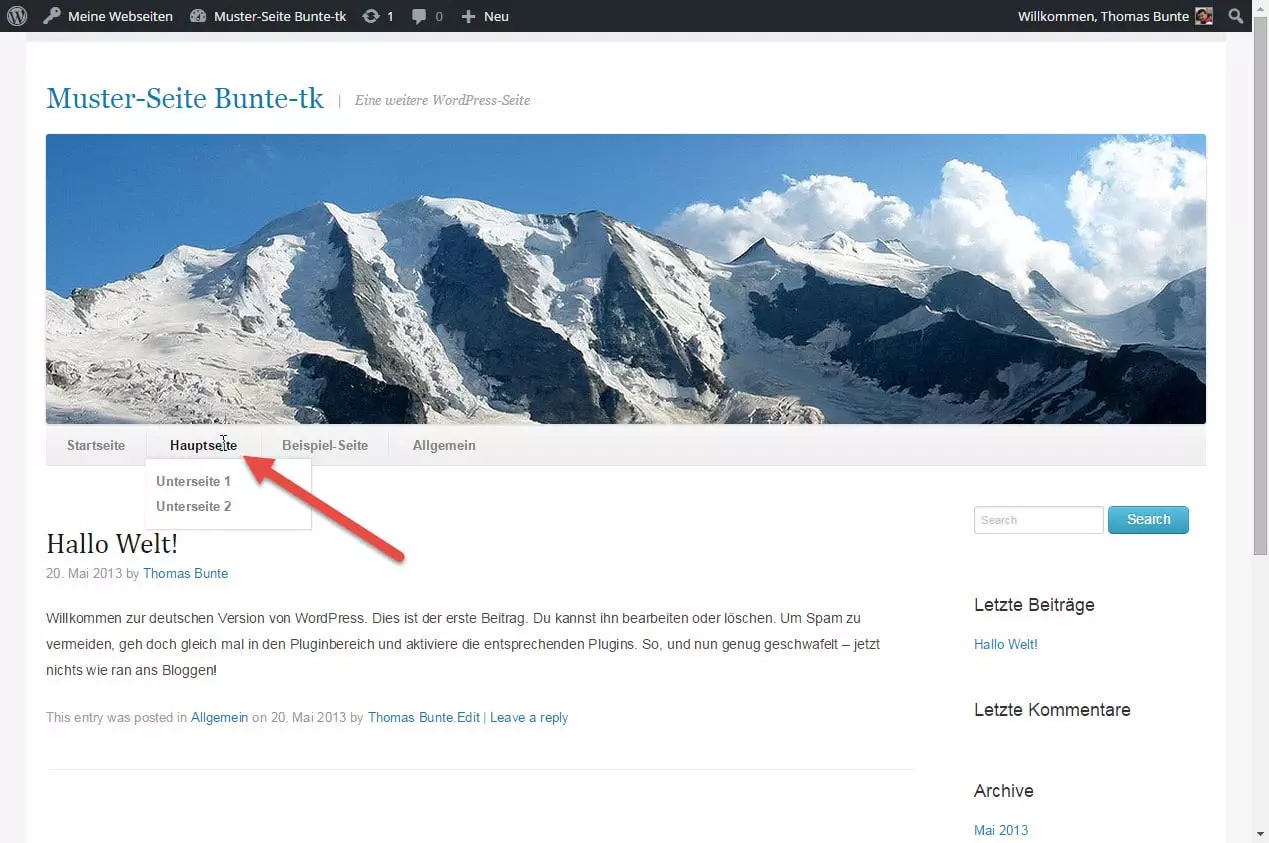Open Hallo Welt! under Letzte Beiträge
The width and height of the screenshot is (1269, 843).
coord(1006,644)
